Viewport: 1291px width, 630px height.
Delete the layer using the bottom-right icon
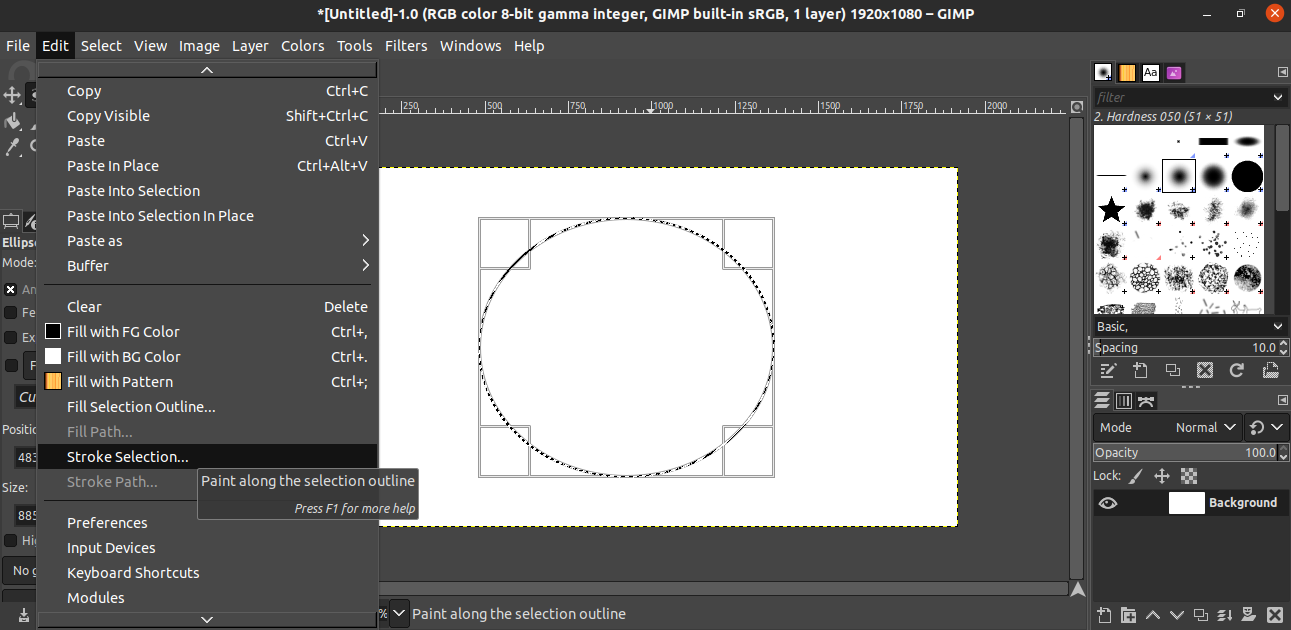pos(1275,615)
